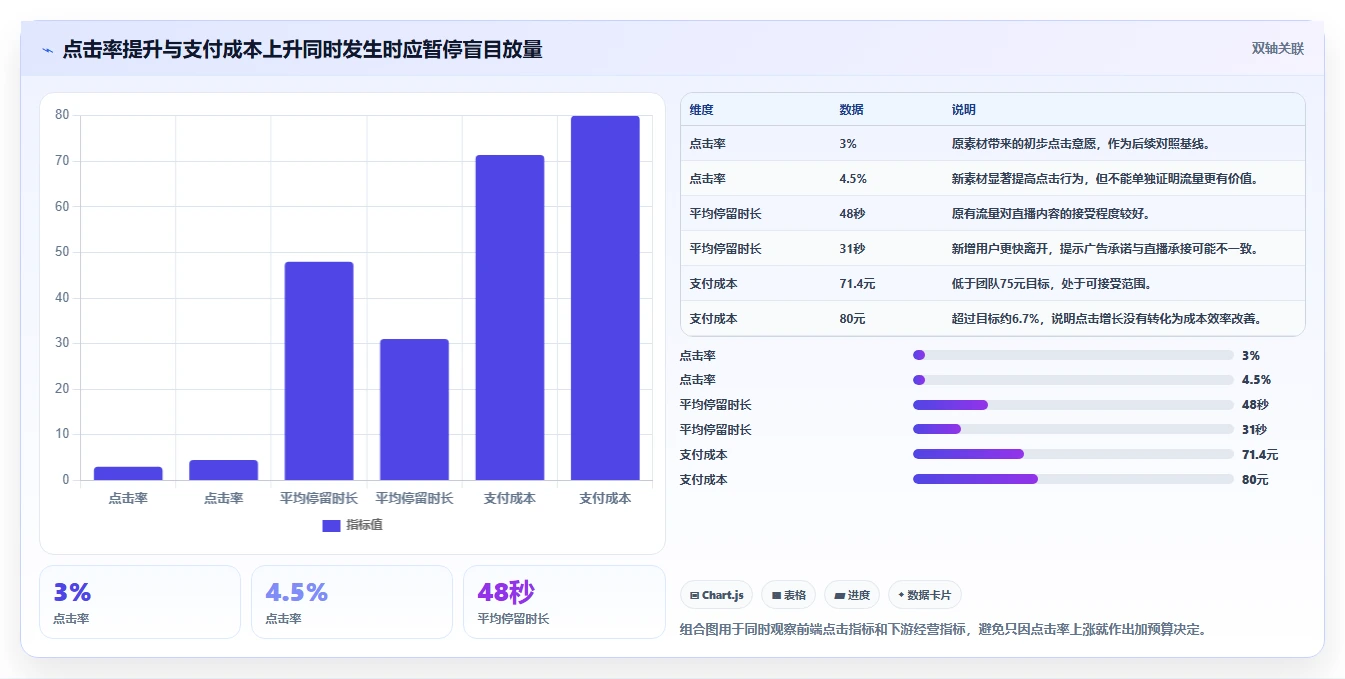Click the 31秒 progress bar

point(1073,429)
